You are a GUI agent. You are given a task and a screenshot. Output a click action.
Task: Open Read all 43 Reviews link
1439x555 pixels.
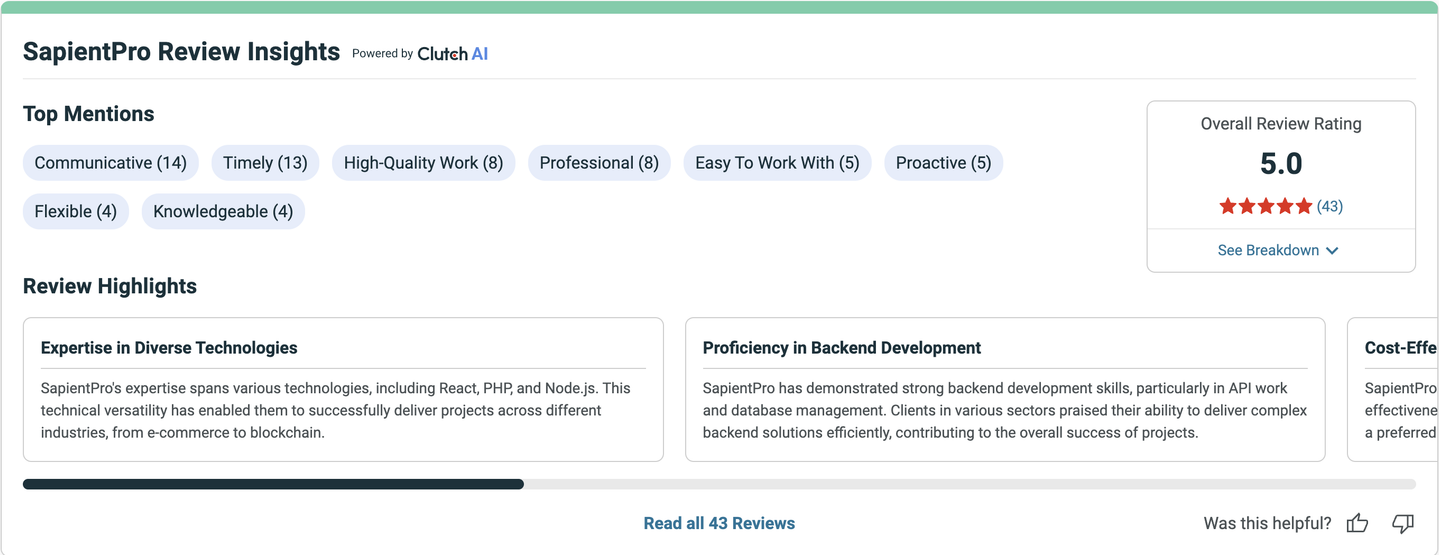(x=719, y=523)
